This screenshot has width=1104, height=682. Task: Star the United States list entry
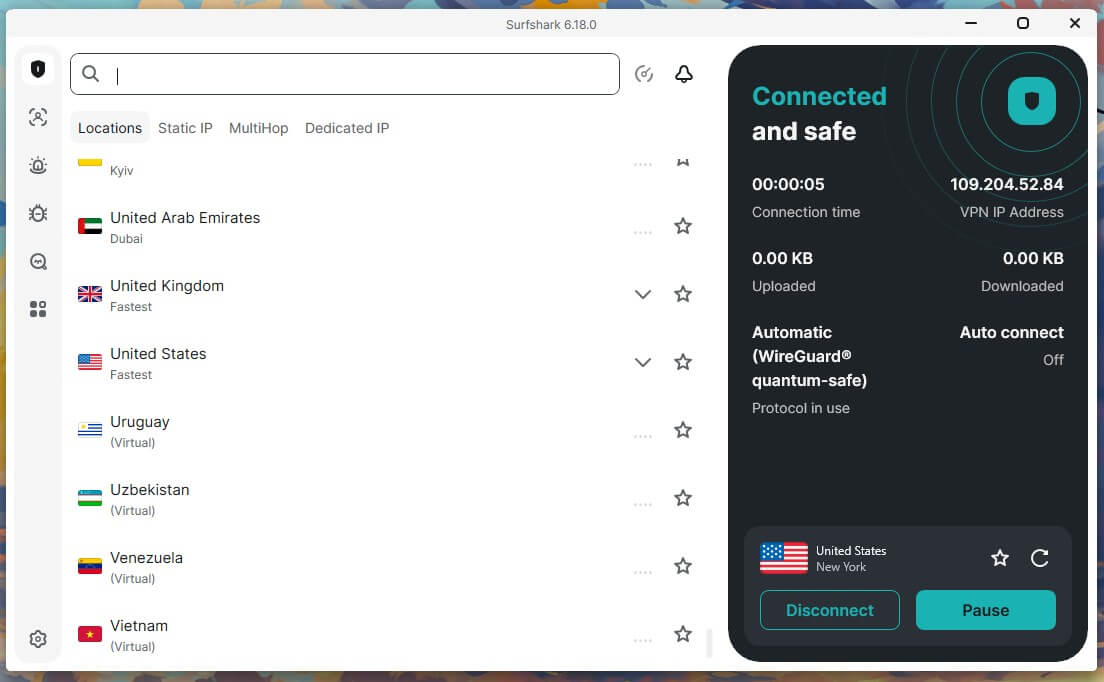pos(683,362)
